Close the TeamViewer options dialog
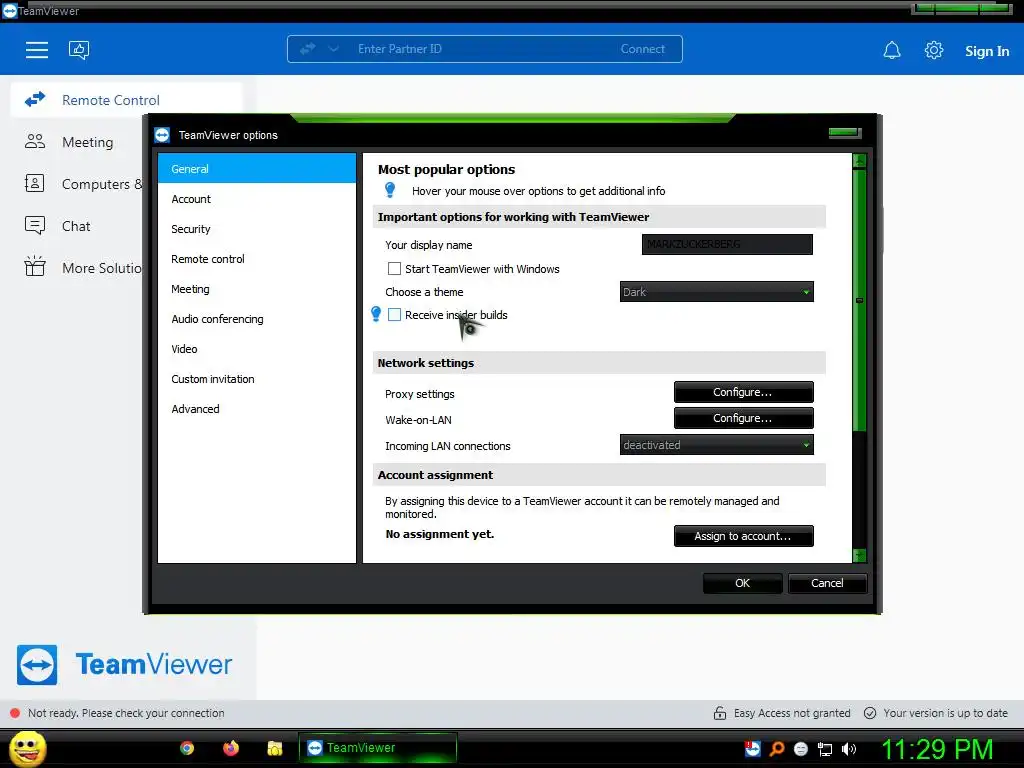Viewport: 1024px width, 768px height. pos(845,133)
